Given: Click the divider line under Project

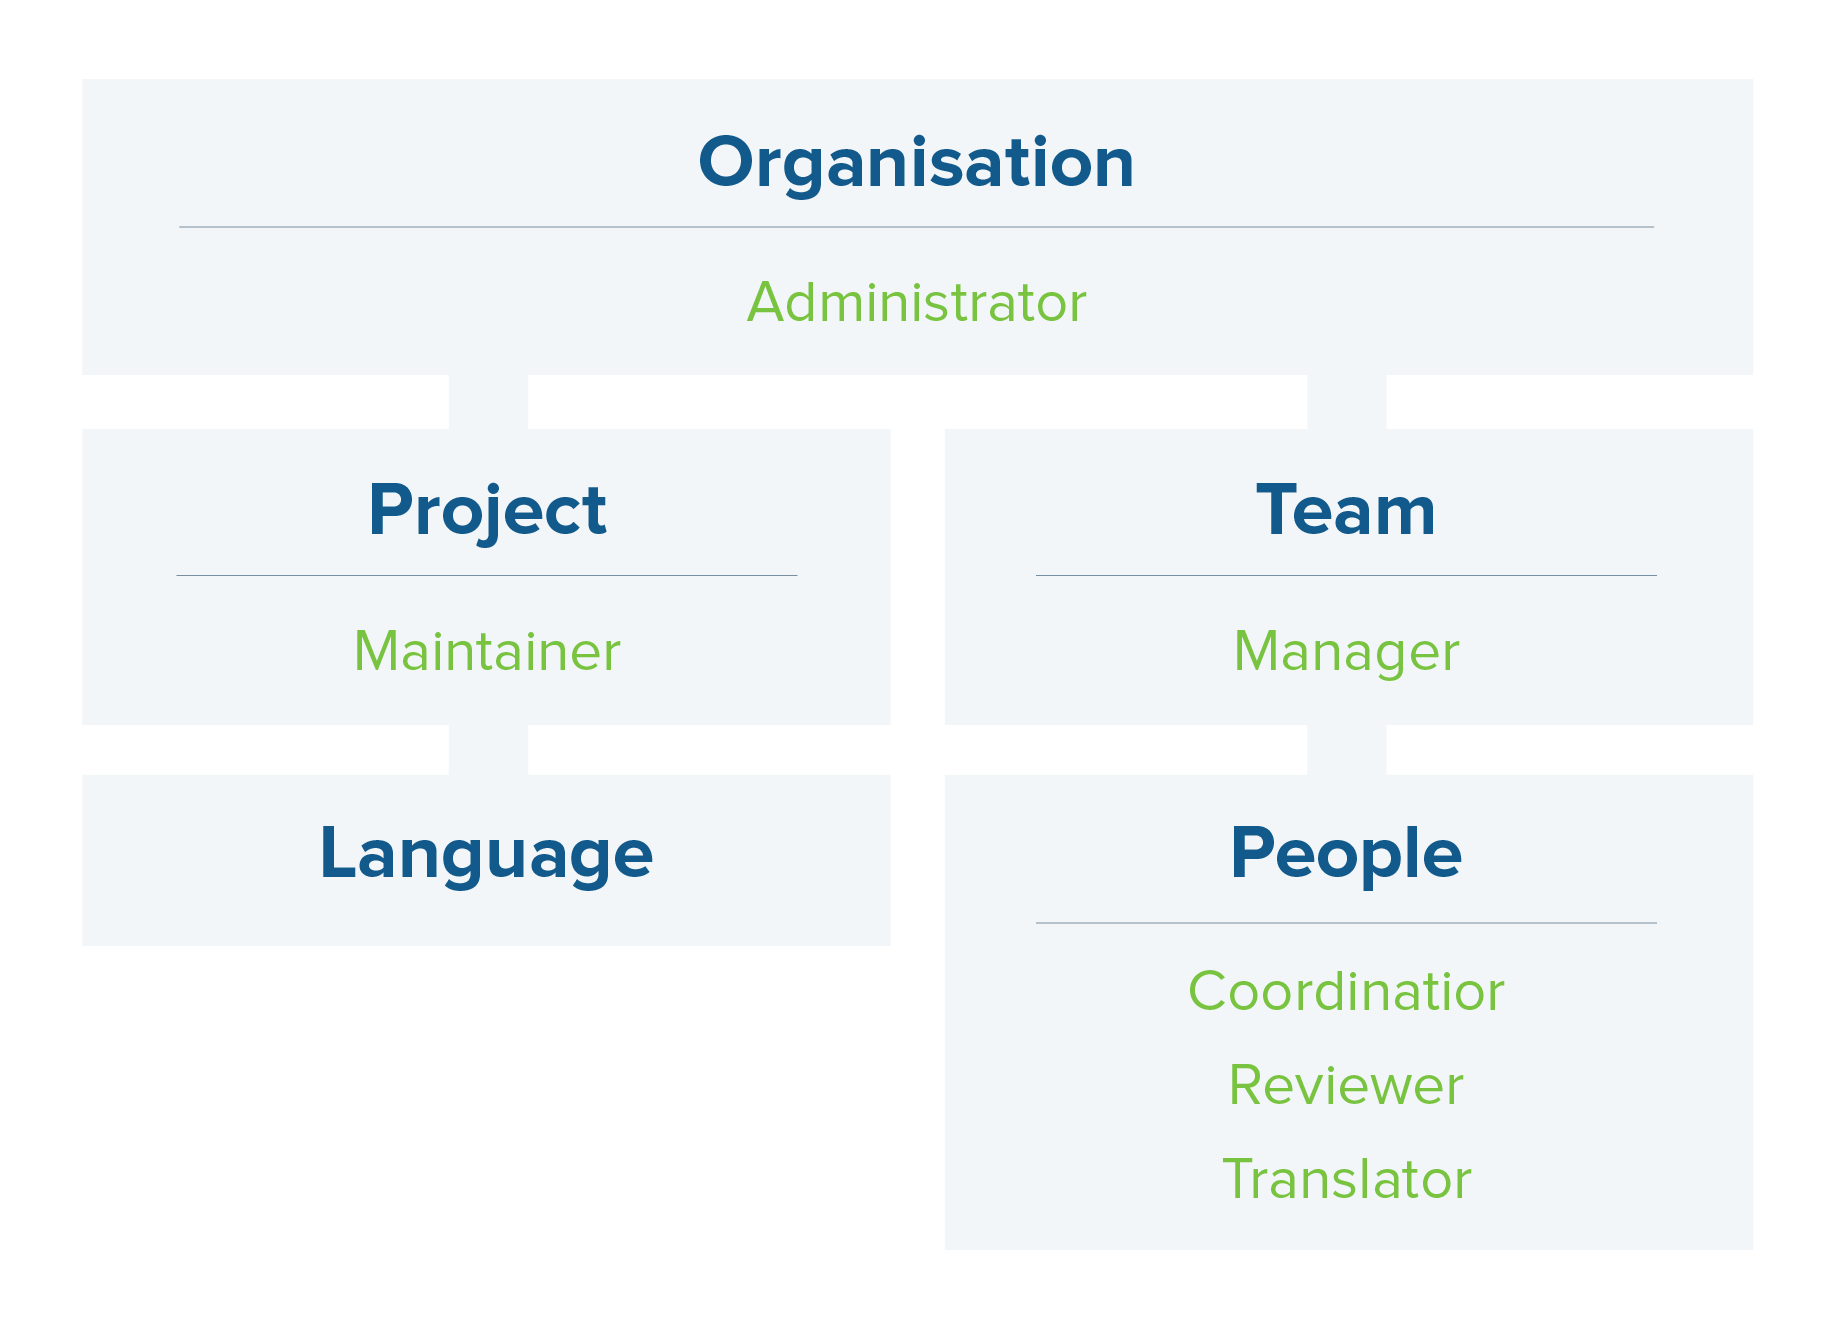Looking at the screenshot, I should coord(487,575).
